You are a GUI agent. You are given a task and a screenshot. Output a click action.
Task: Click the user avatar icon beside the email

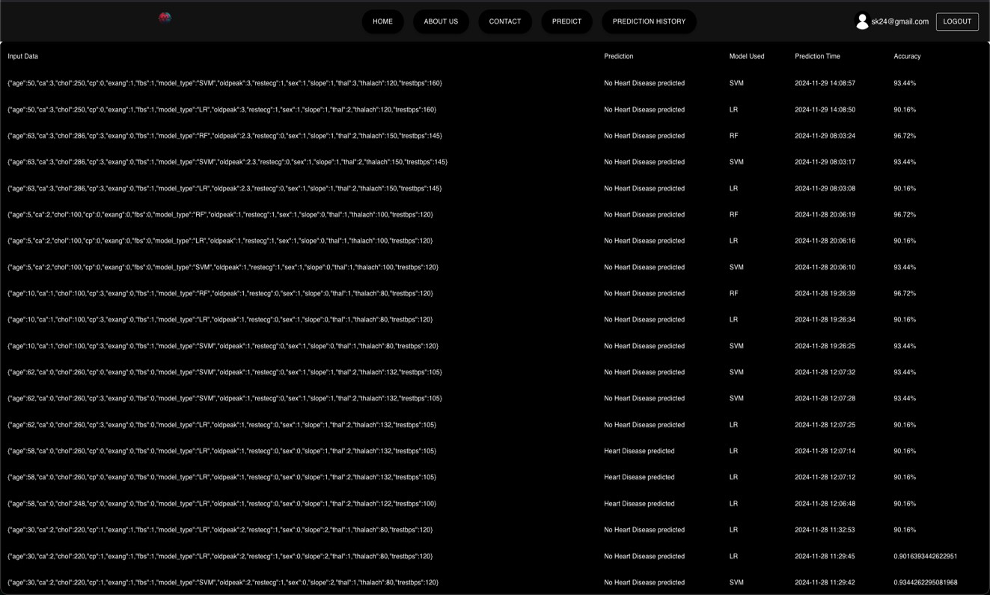click(862, 21)
